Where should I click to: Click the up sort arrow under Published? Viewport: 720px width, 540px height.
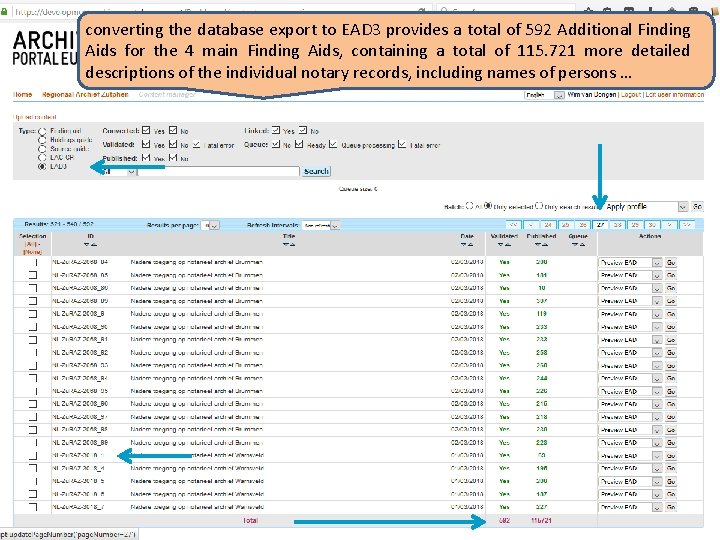click(x=545, y=245)
